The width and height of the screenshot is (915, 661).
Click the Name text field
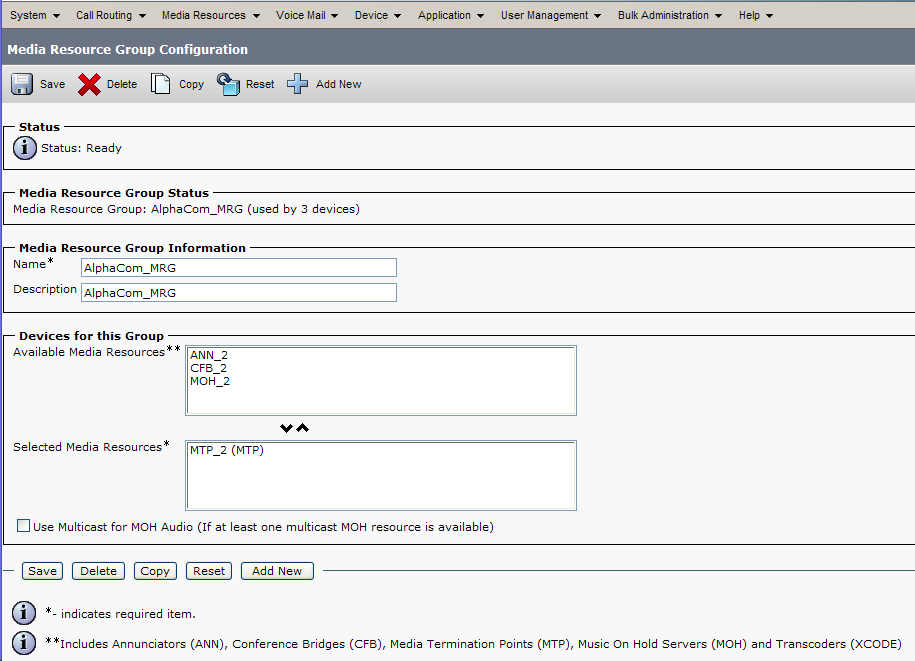(x=239, y=267)
